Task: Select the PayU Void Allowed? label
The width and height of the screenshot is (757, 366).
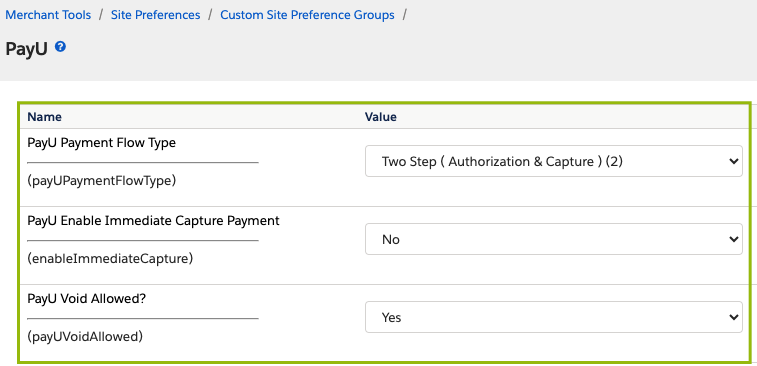Action: click(86, 299)
